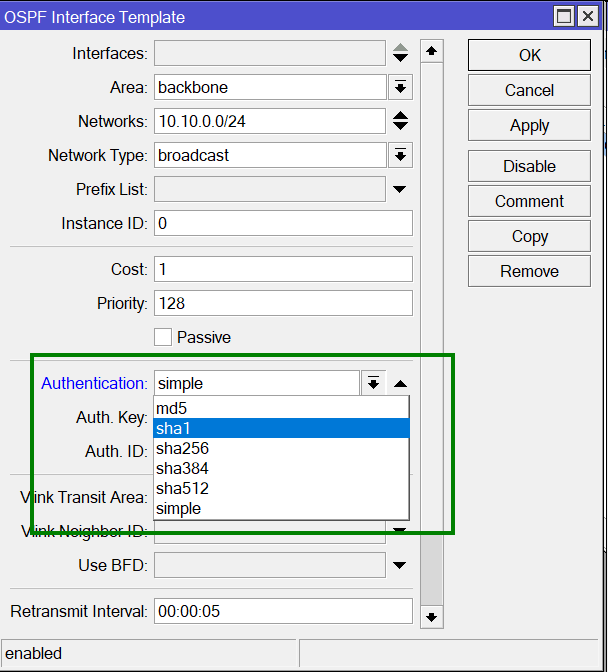Open the Network Type dropdown
The width and height of the screenshot is (608, 672).
400,155
